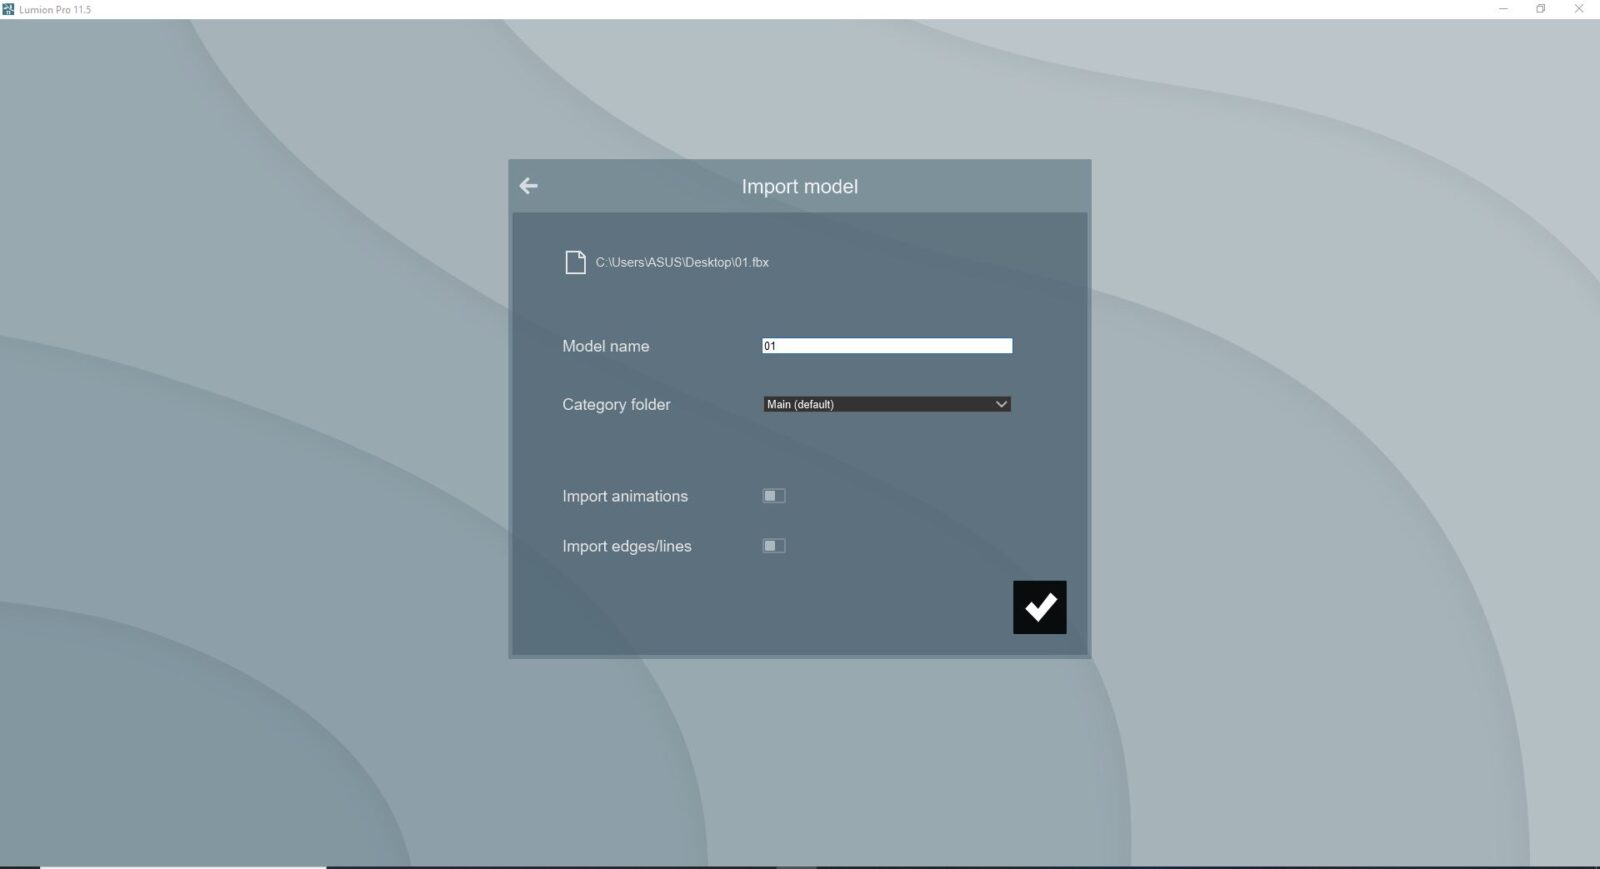This screenshot has height=869, width=1600.
Task: Click the Import edges/lines label
Action: [627, 546]
